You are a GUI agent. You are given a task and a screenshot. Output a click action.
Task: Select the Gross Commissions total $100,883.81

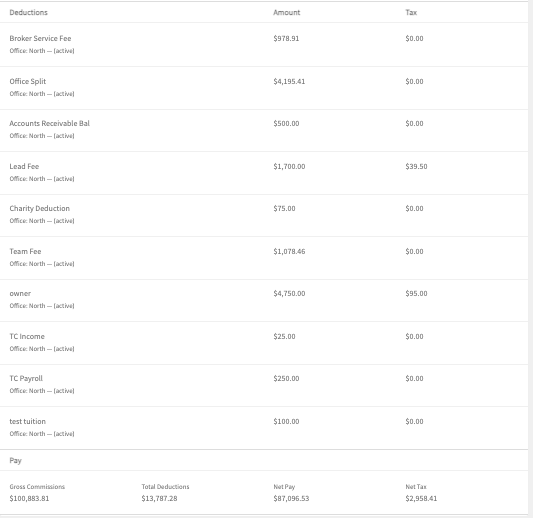tap(29, 499)
